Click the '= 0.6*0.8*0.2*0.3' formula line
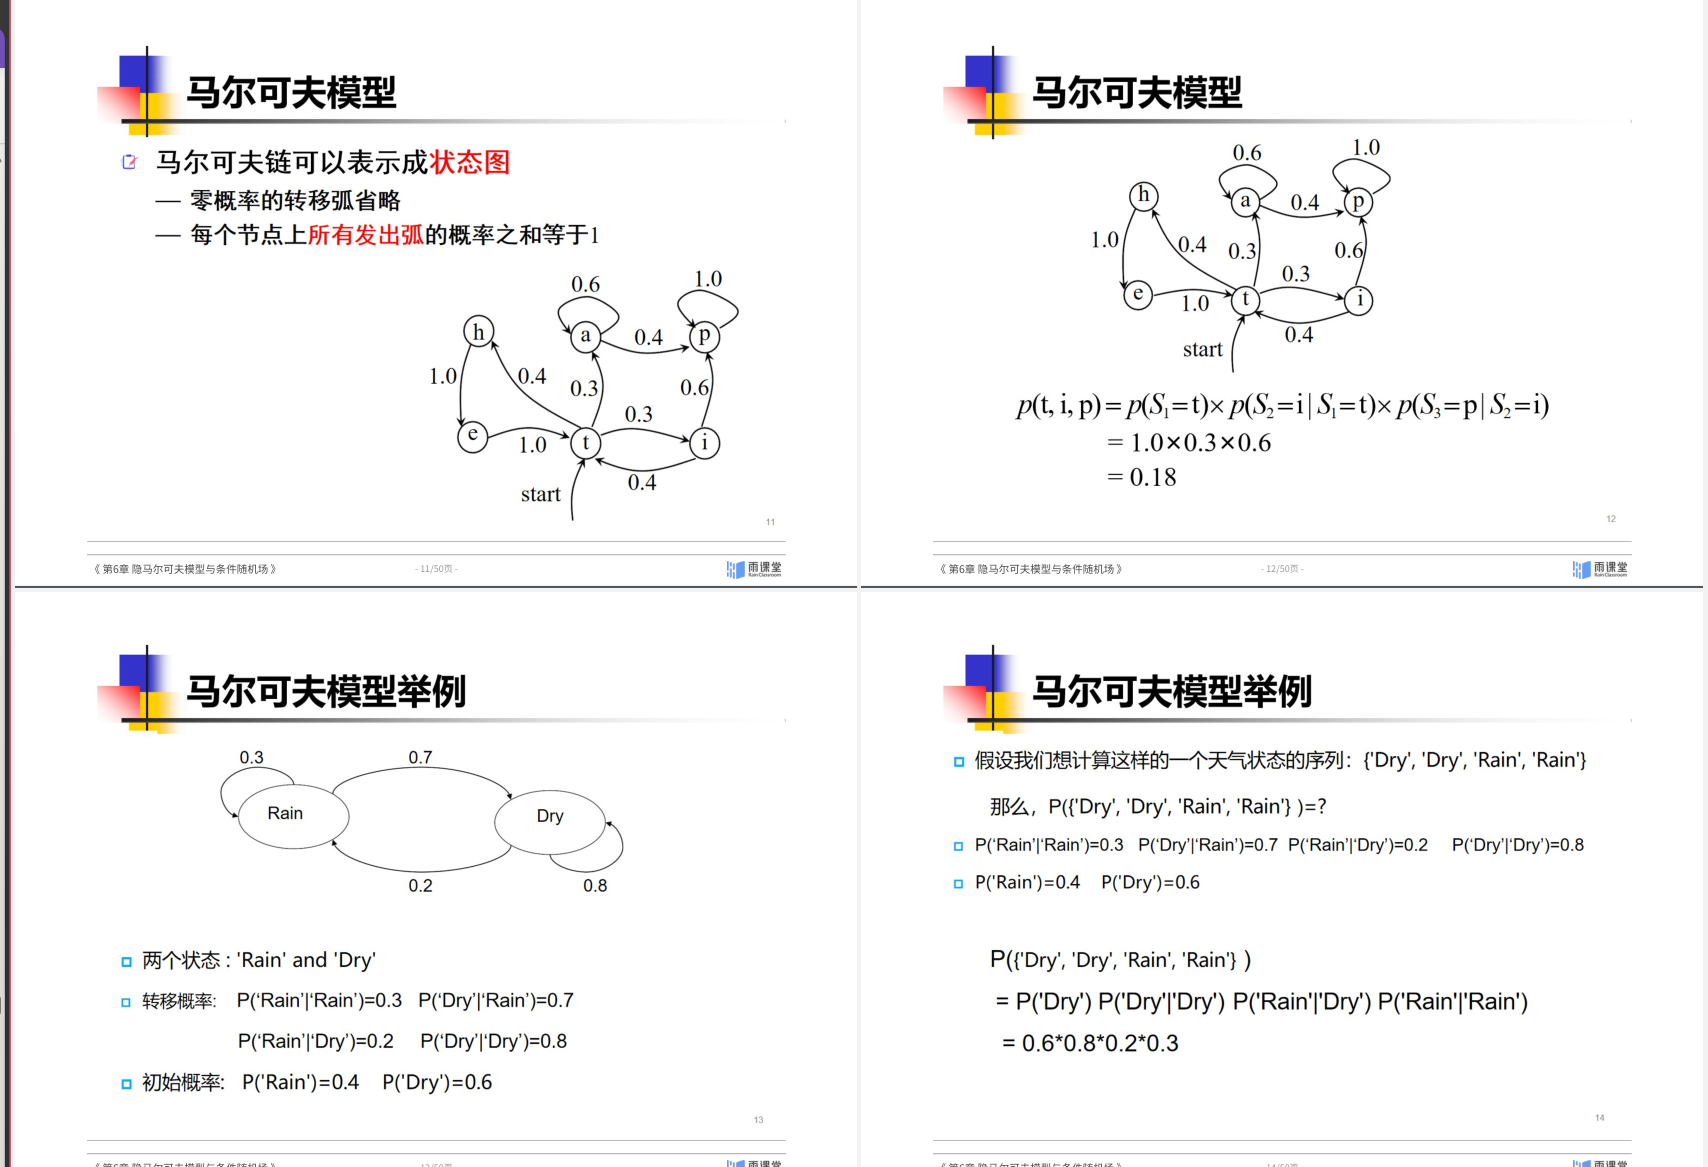This screenshot has height=1167, width=1708. [x=1090, y=1044]
